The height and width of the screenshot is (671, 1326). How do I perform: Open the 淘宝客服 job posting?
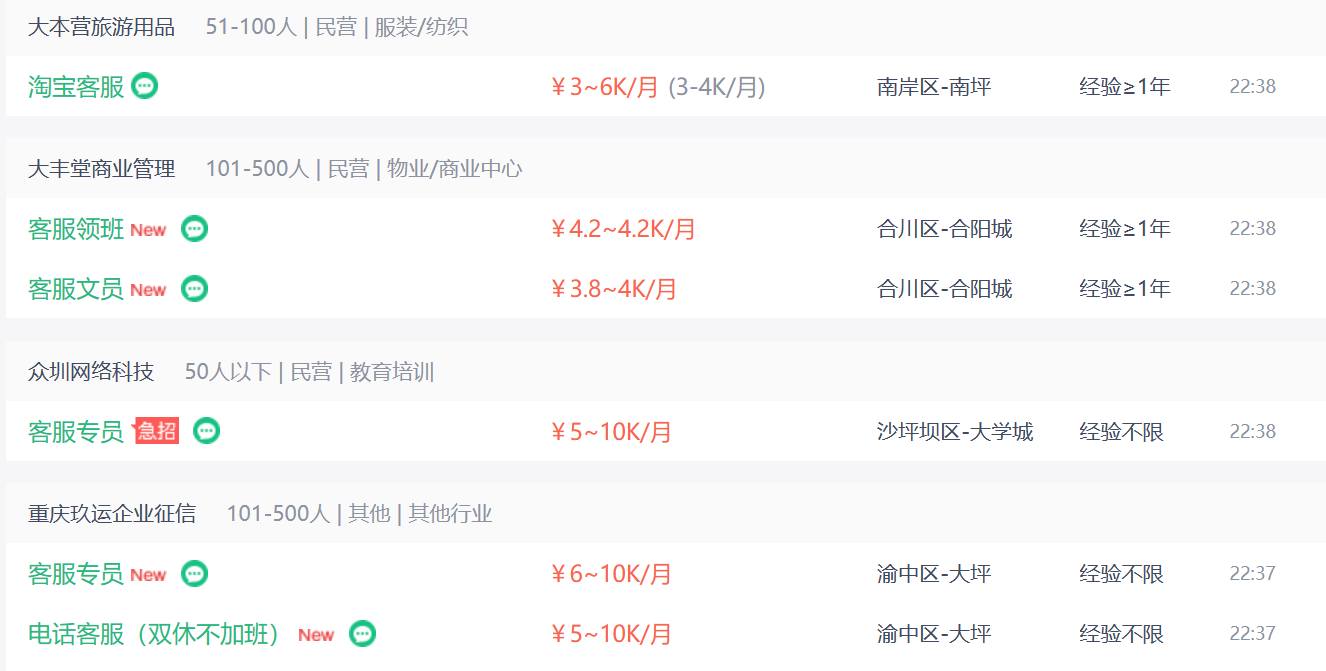[x=76, y=87]
